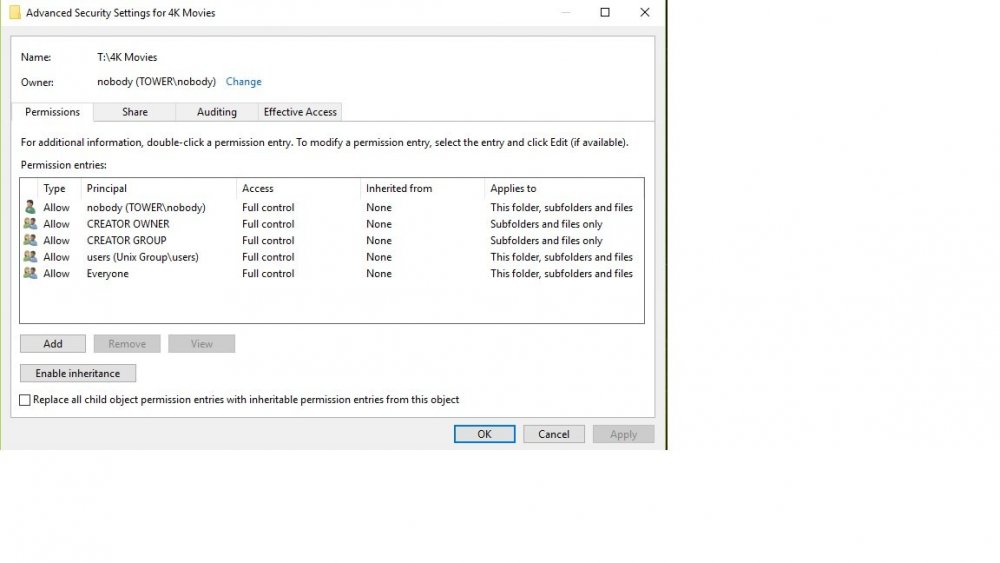Click the group icon beside CREATOR OWNER
Viewport: 1000px width, 563px height.
pos(30,223)
